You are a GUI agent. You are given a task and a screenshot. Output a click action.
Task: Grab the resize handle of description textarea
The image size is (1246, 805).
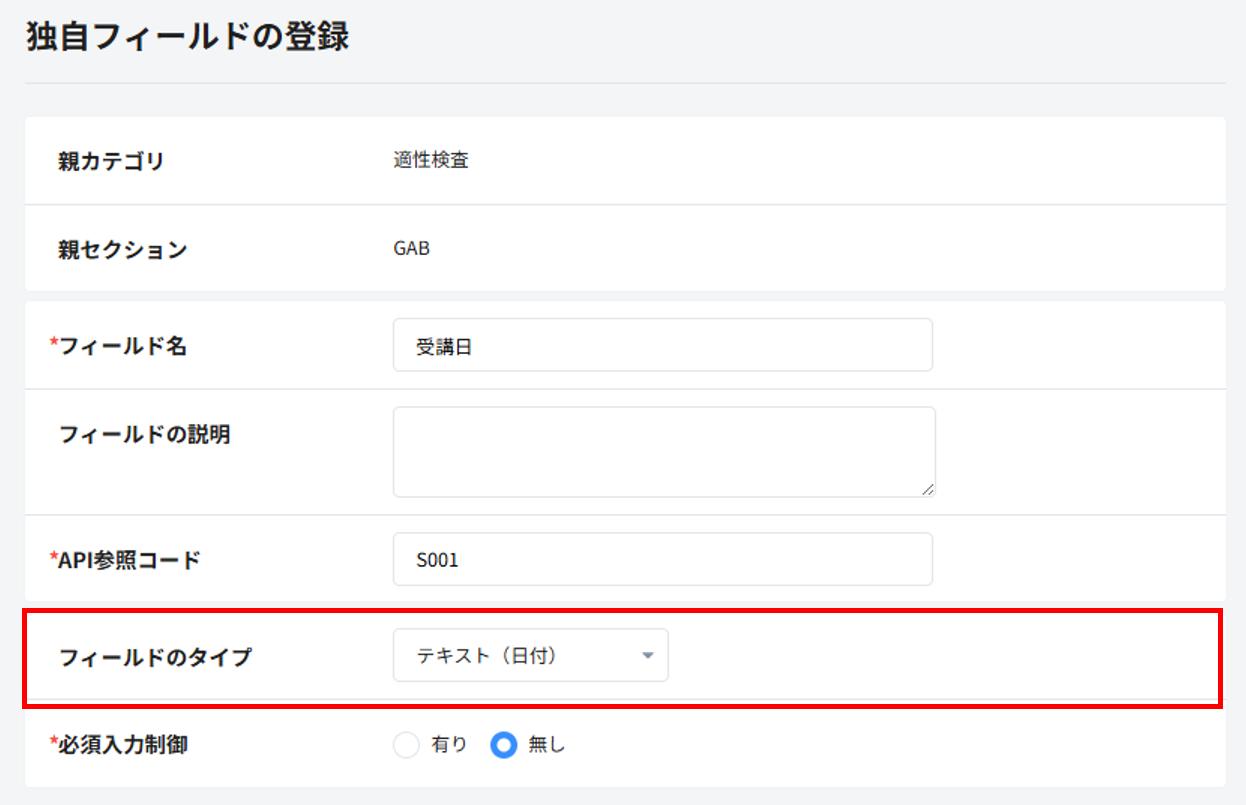[929, 489]
